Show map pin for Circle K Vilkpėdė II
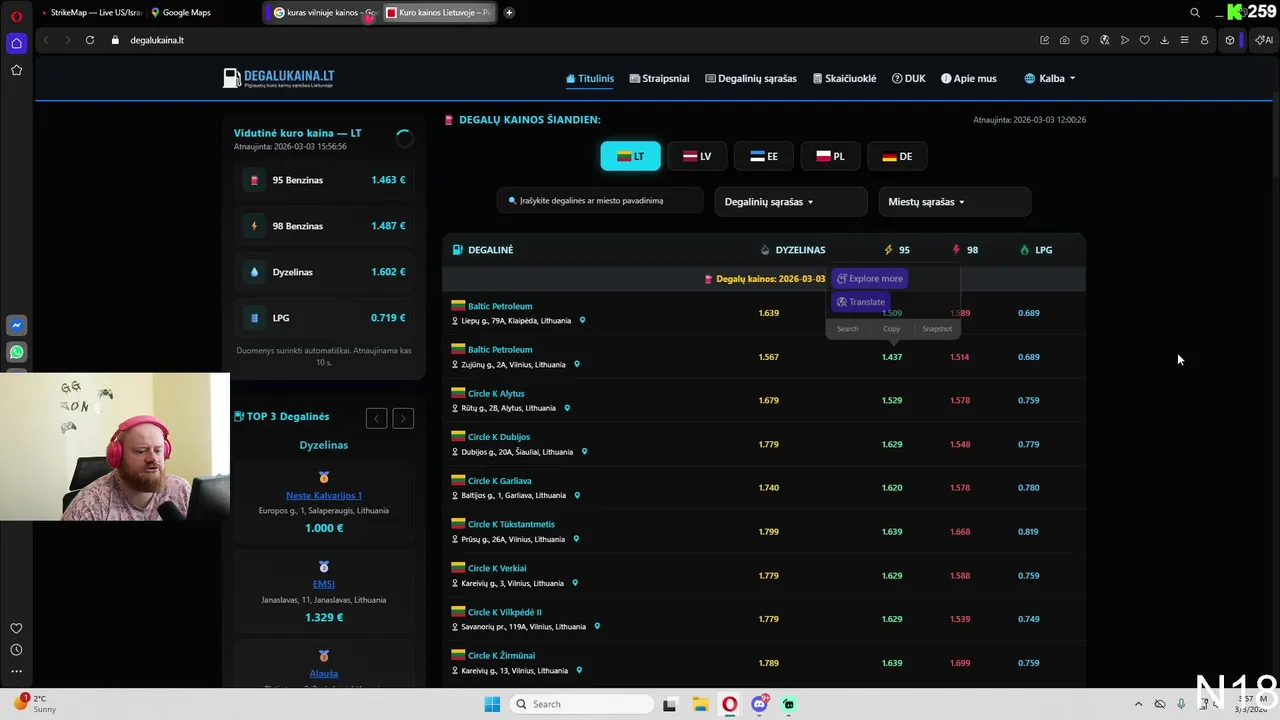1280x720 pixels. tap(597, 627)
